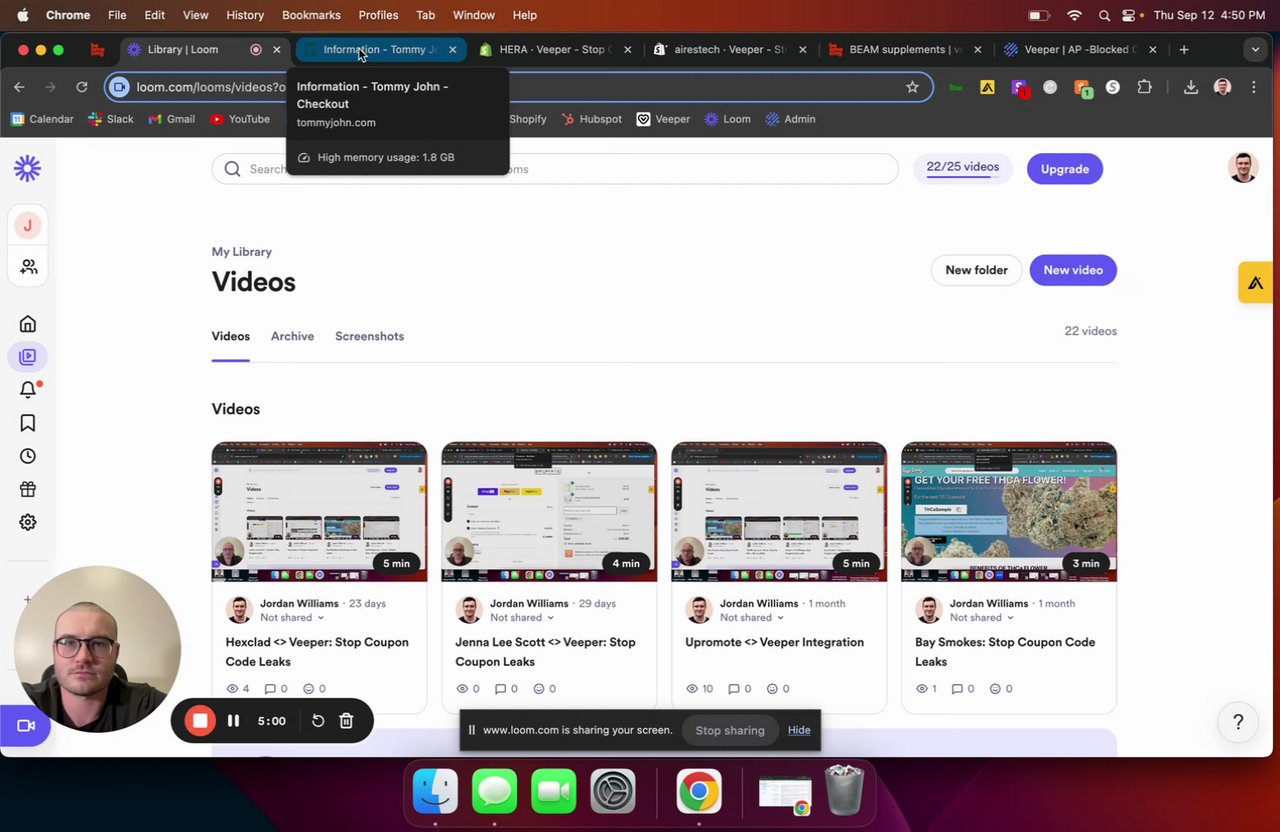Click the invite teammates people icon
Viewport: 1280px width, 832px height.
coord(28,267)
